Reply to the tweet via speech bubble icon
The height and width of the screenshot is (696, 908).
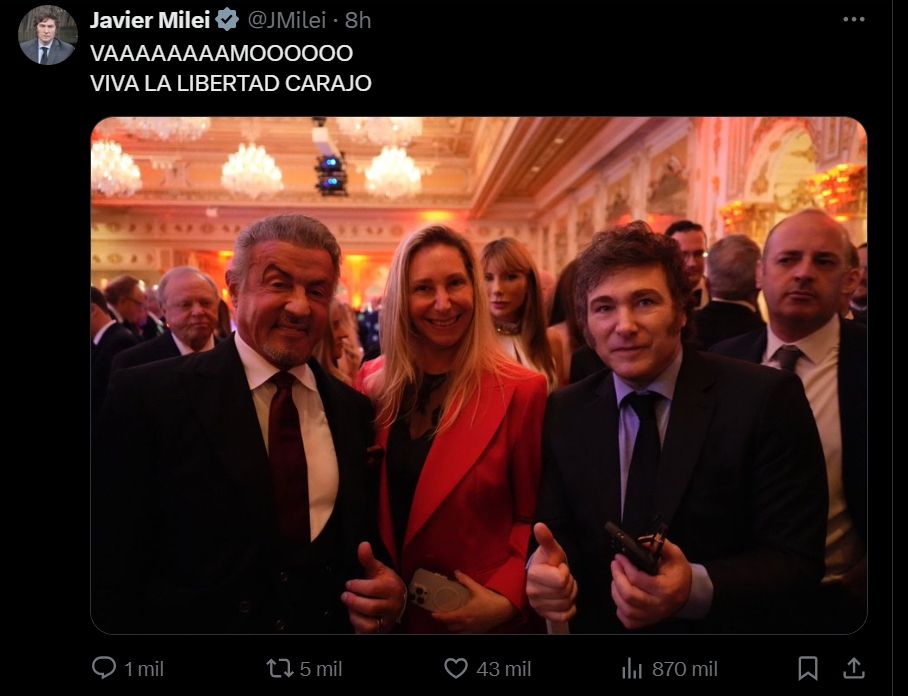click(104, 668)
